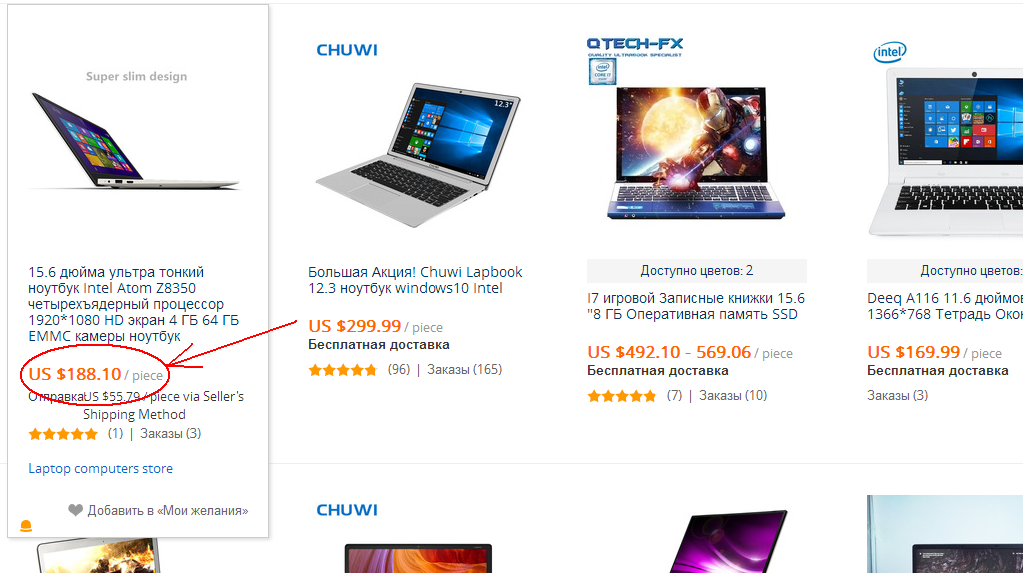The height and width of the screenshot is (573, 1023).
Task: Click the Intel logo on white laptop
Action: (890, 52)
